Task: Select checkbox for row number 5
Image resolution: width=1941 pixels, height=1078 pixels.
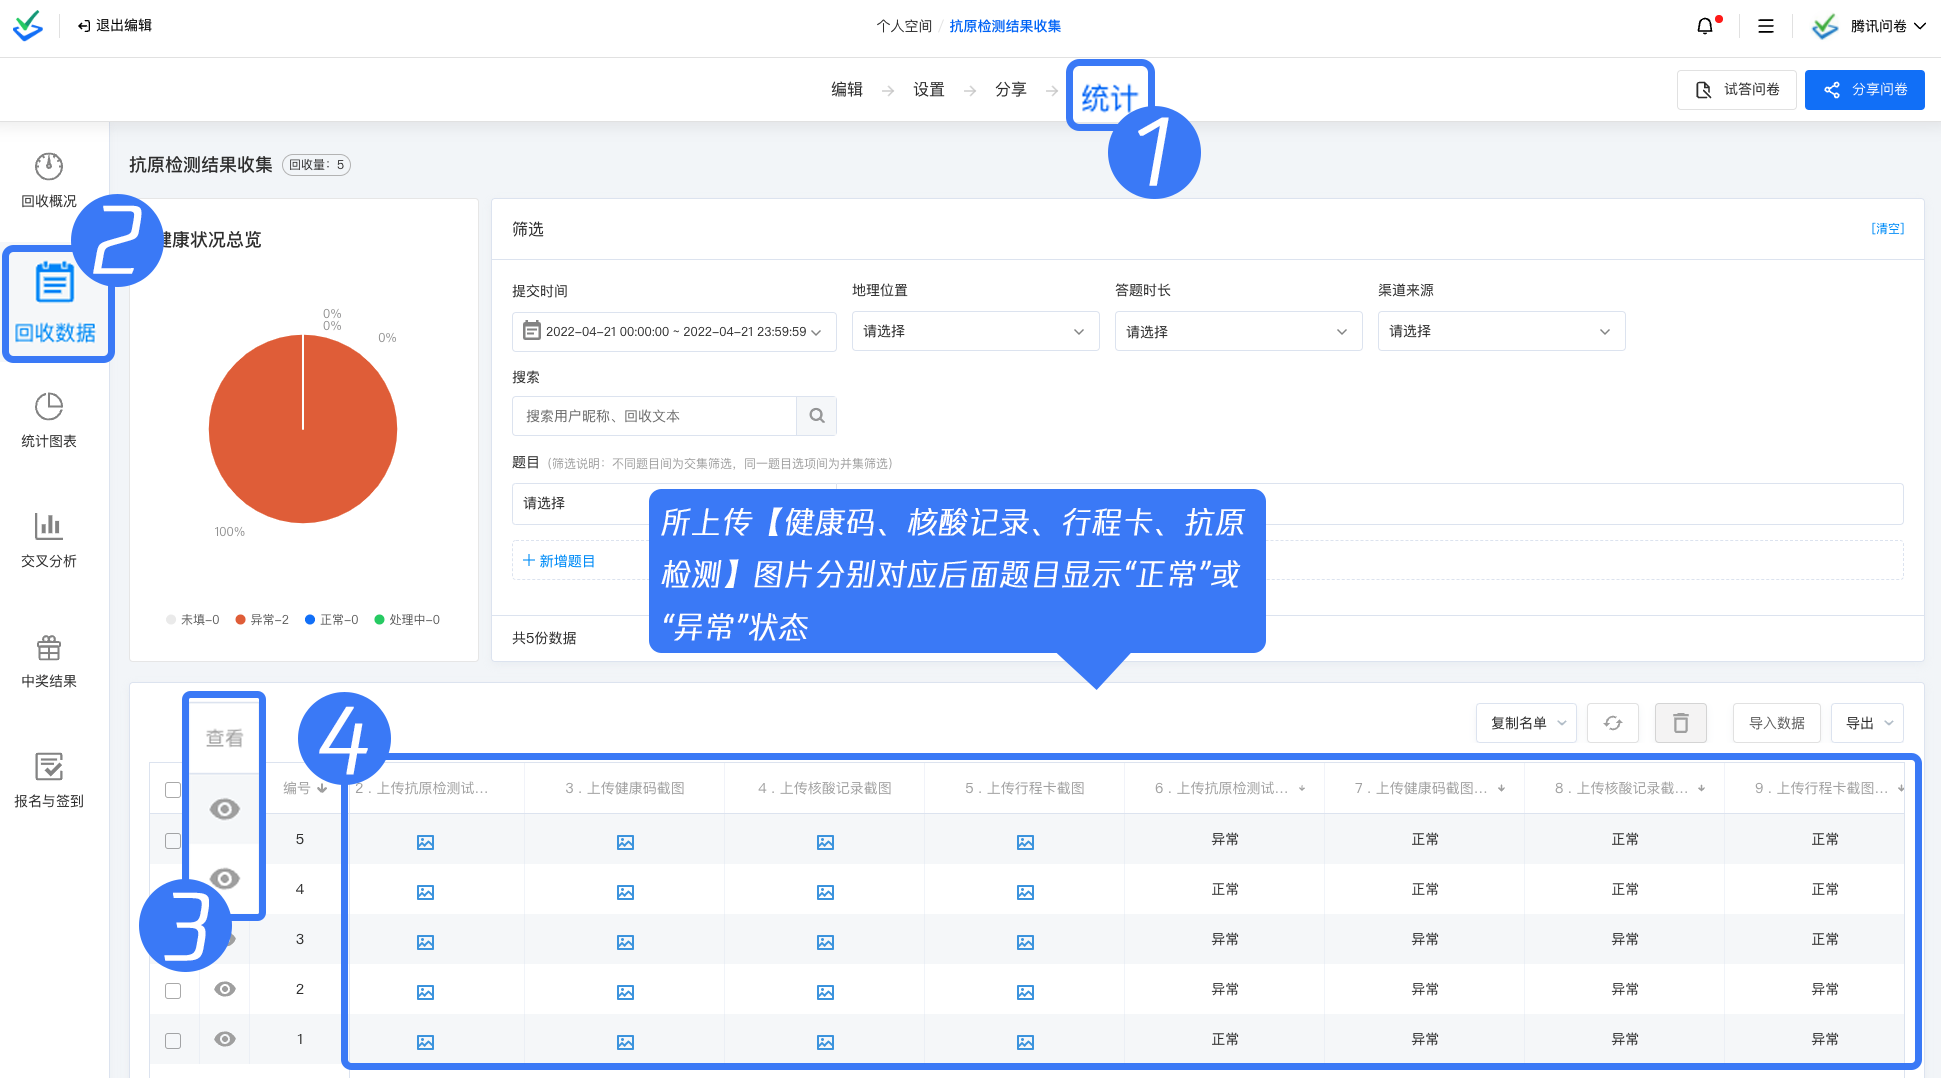Action: coord(173,841)
